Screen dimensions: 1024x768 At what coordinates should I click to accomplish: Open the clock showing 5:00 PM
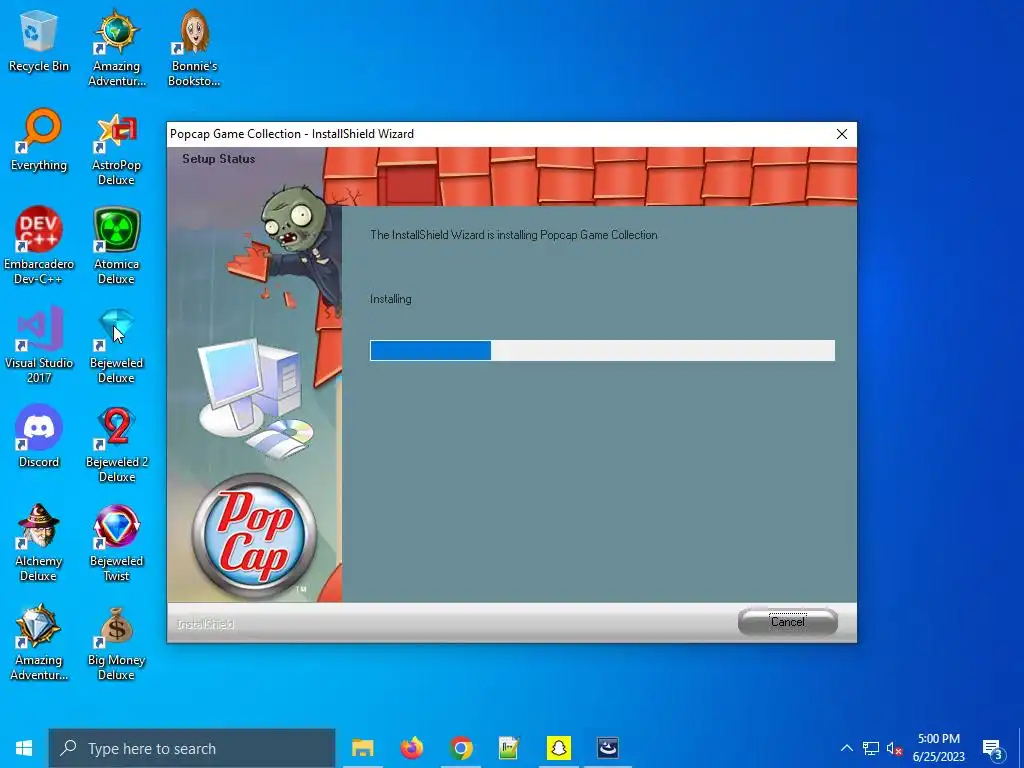coord(939,748)
